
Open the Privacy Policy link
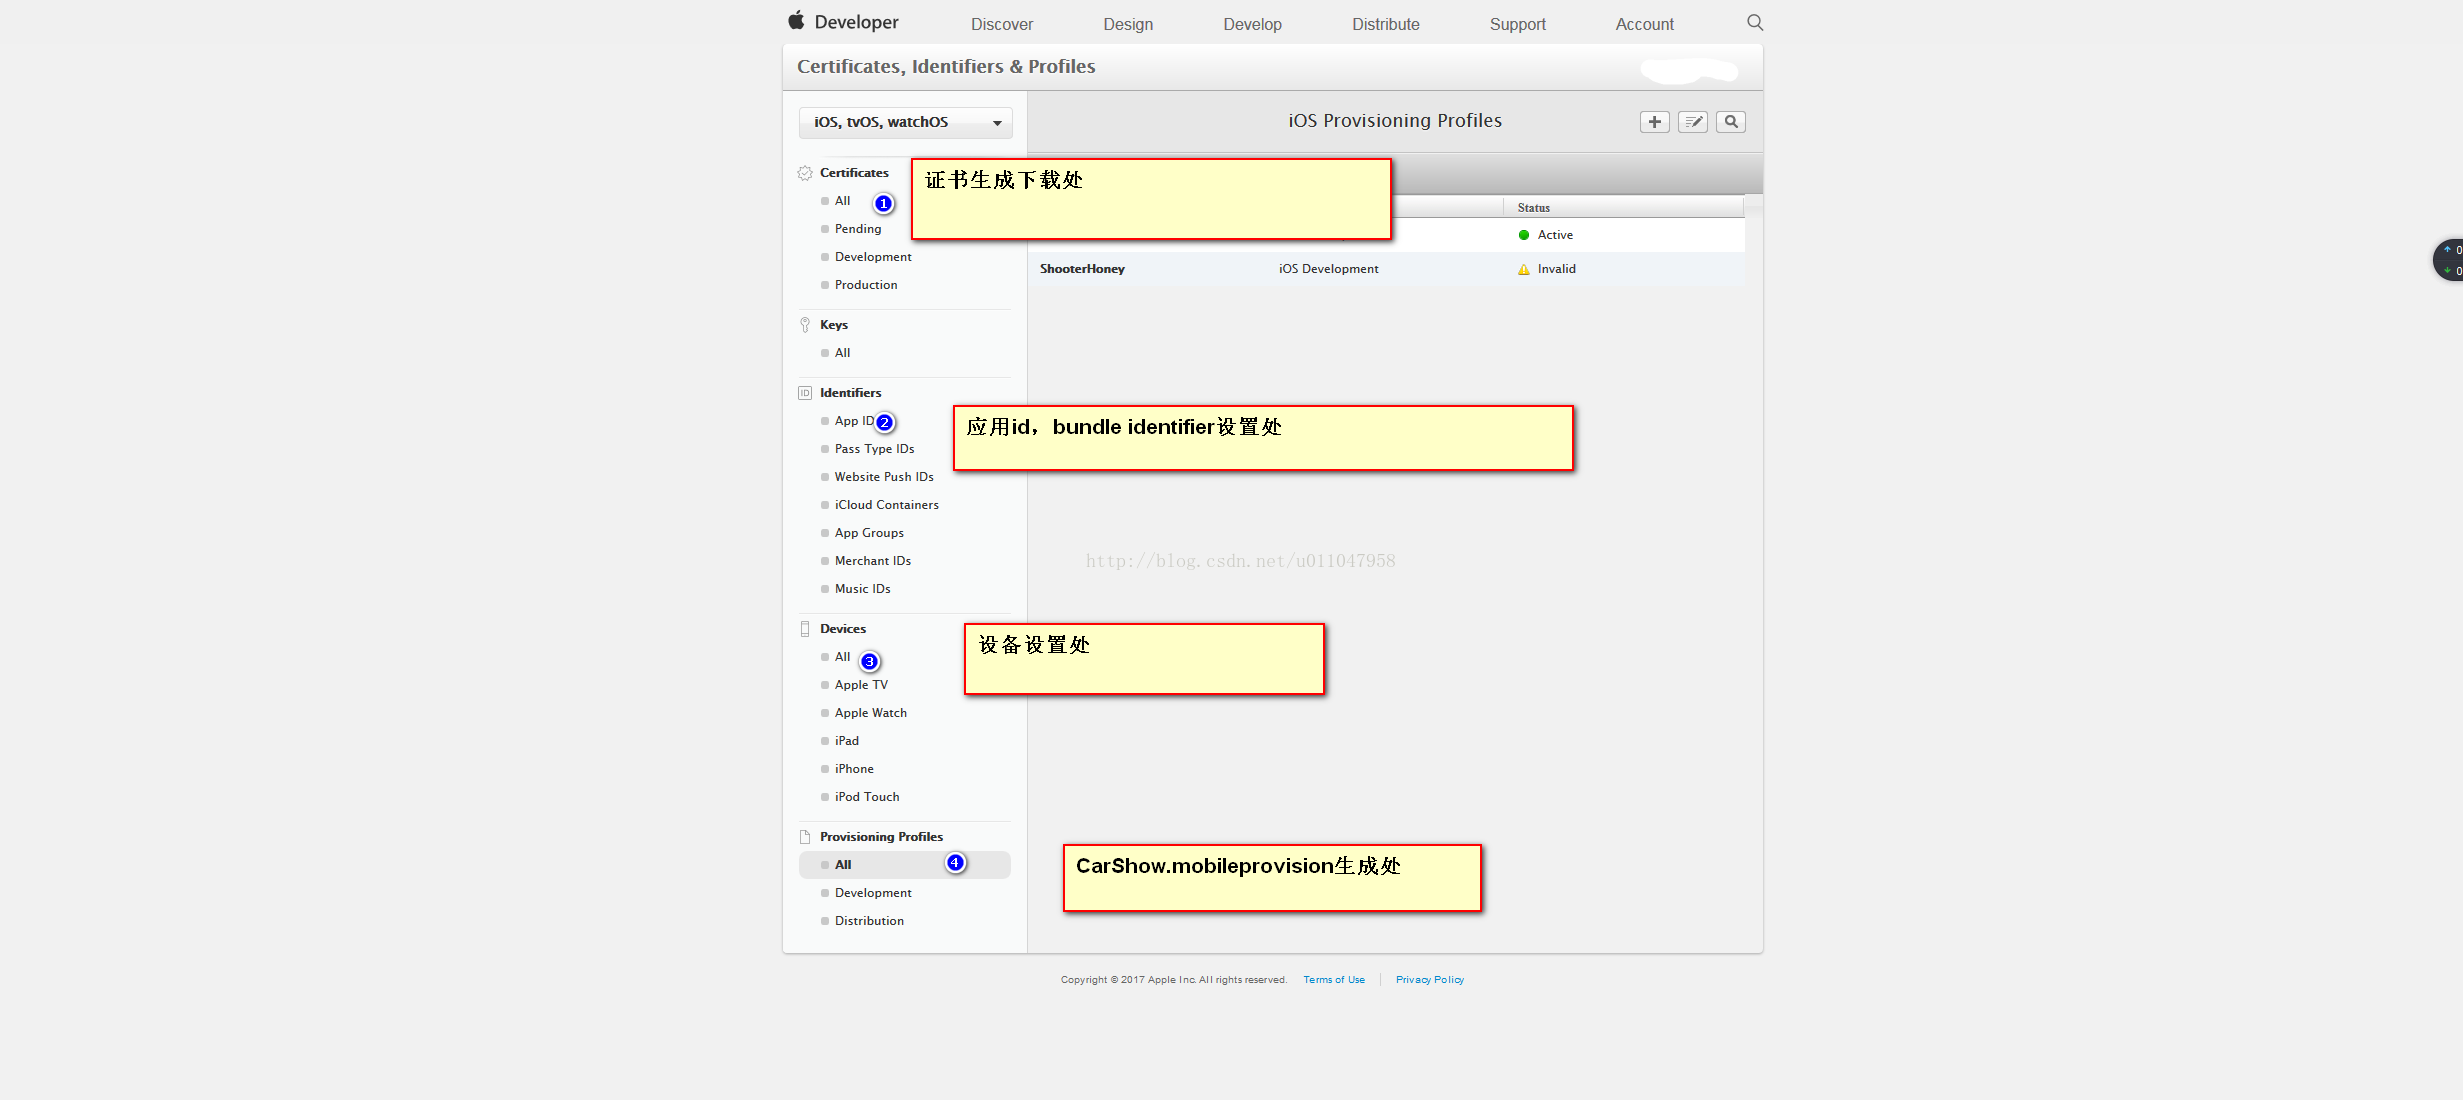[x=1430, y=980]
